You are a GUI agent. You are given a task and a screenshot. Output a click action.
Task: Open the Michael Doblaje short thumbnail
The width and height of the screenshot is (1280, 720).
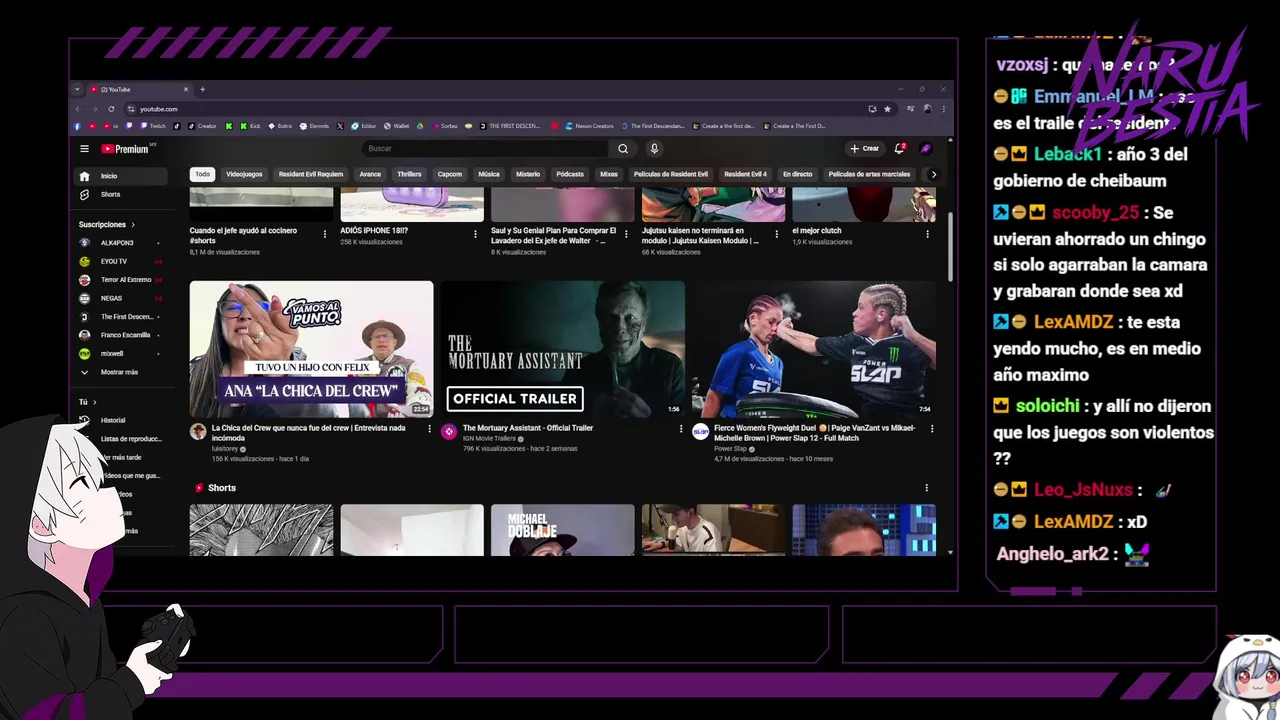click(563, 529)
